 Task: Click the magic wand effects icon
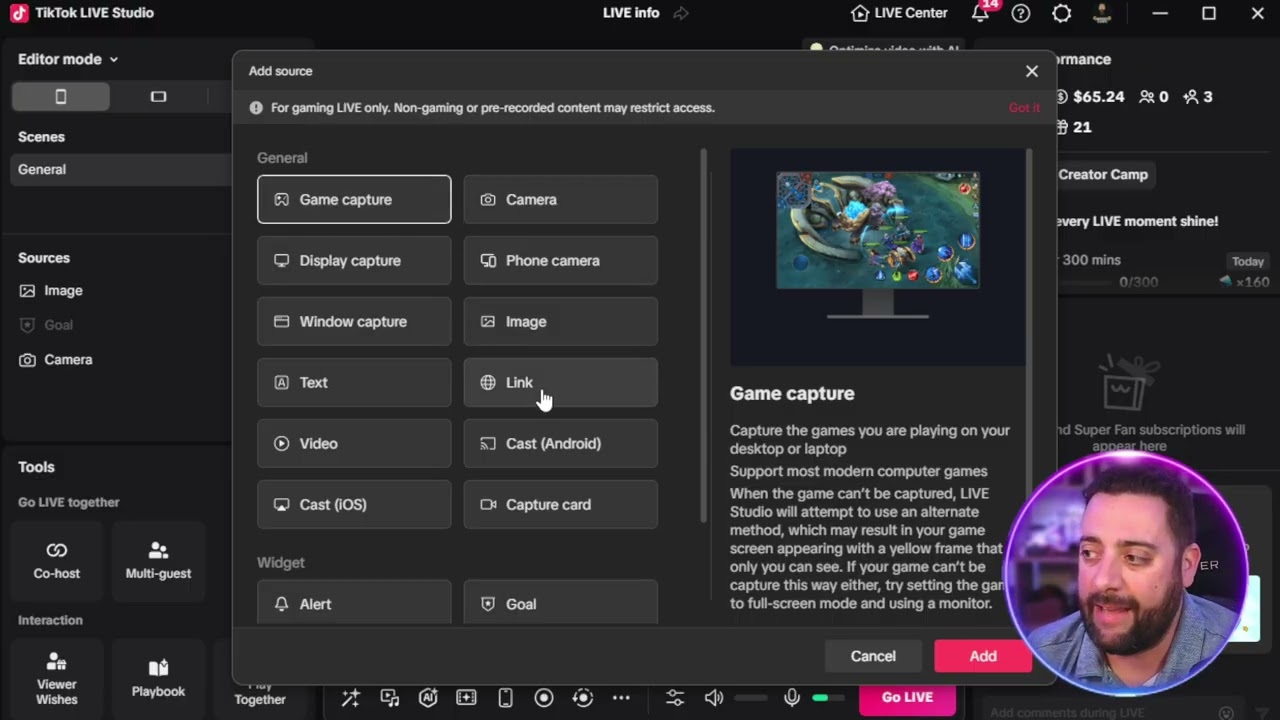pyautogui.click(x=351, y=698)
